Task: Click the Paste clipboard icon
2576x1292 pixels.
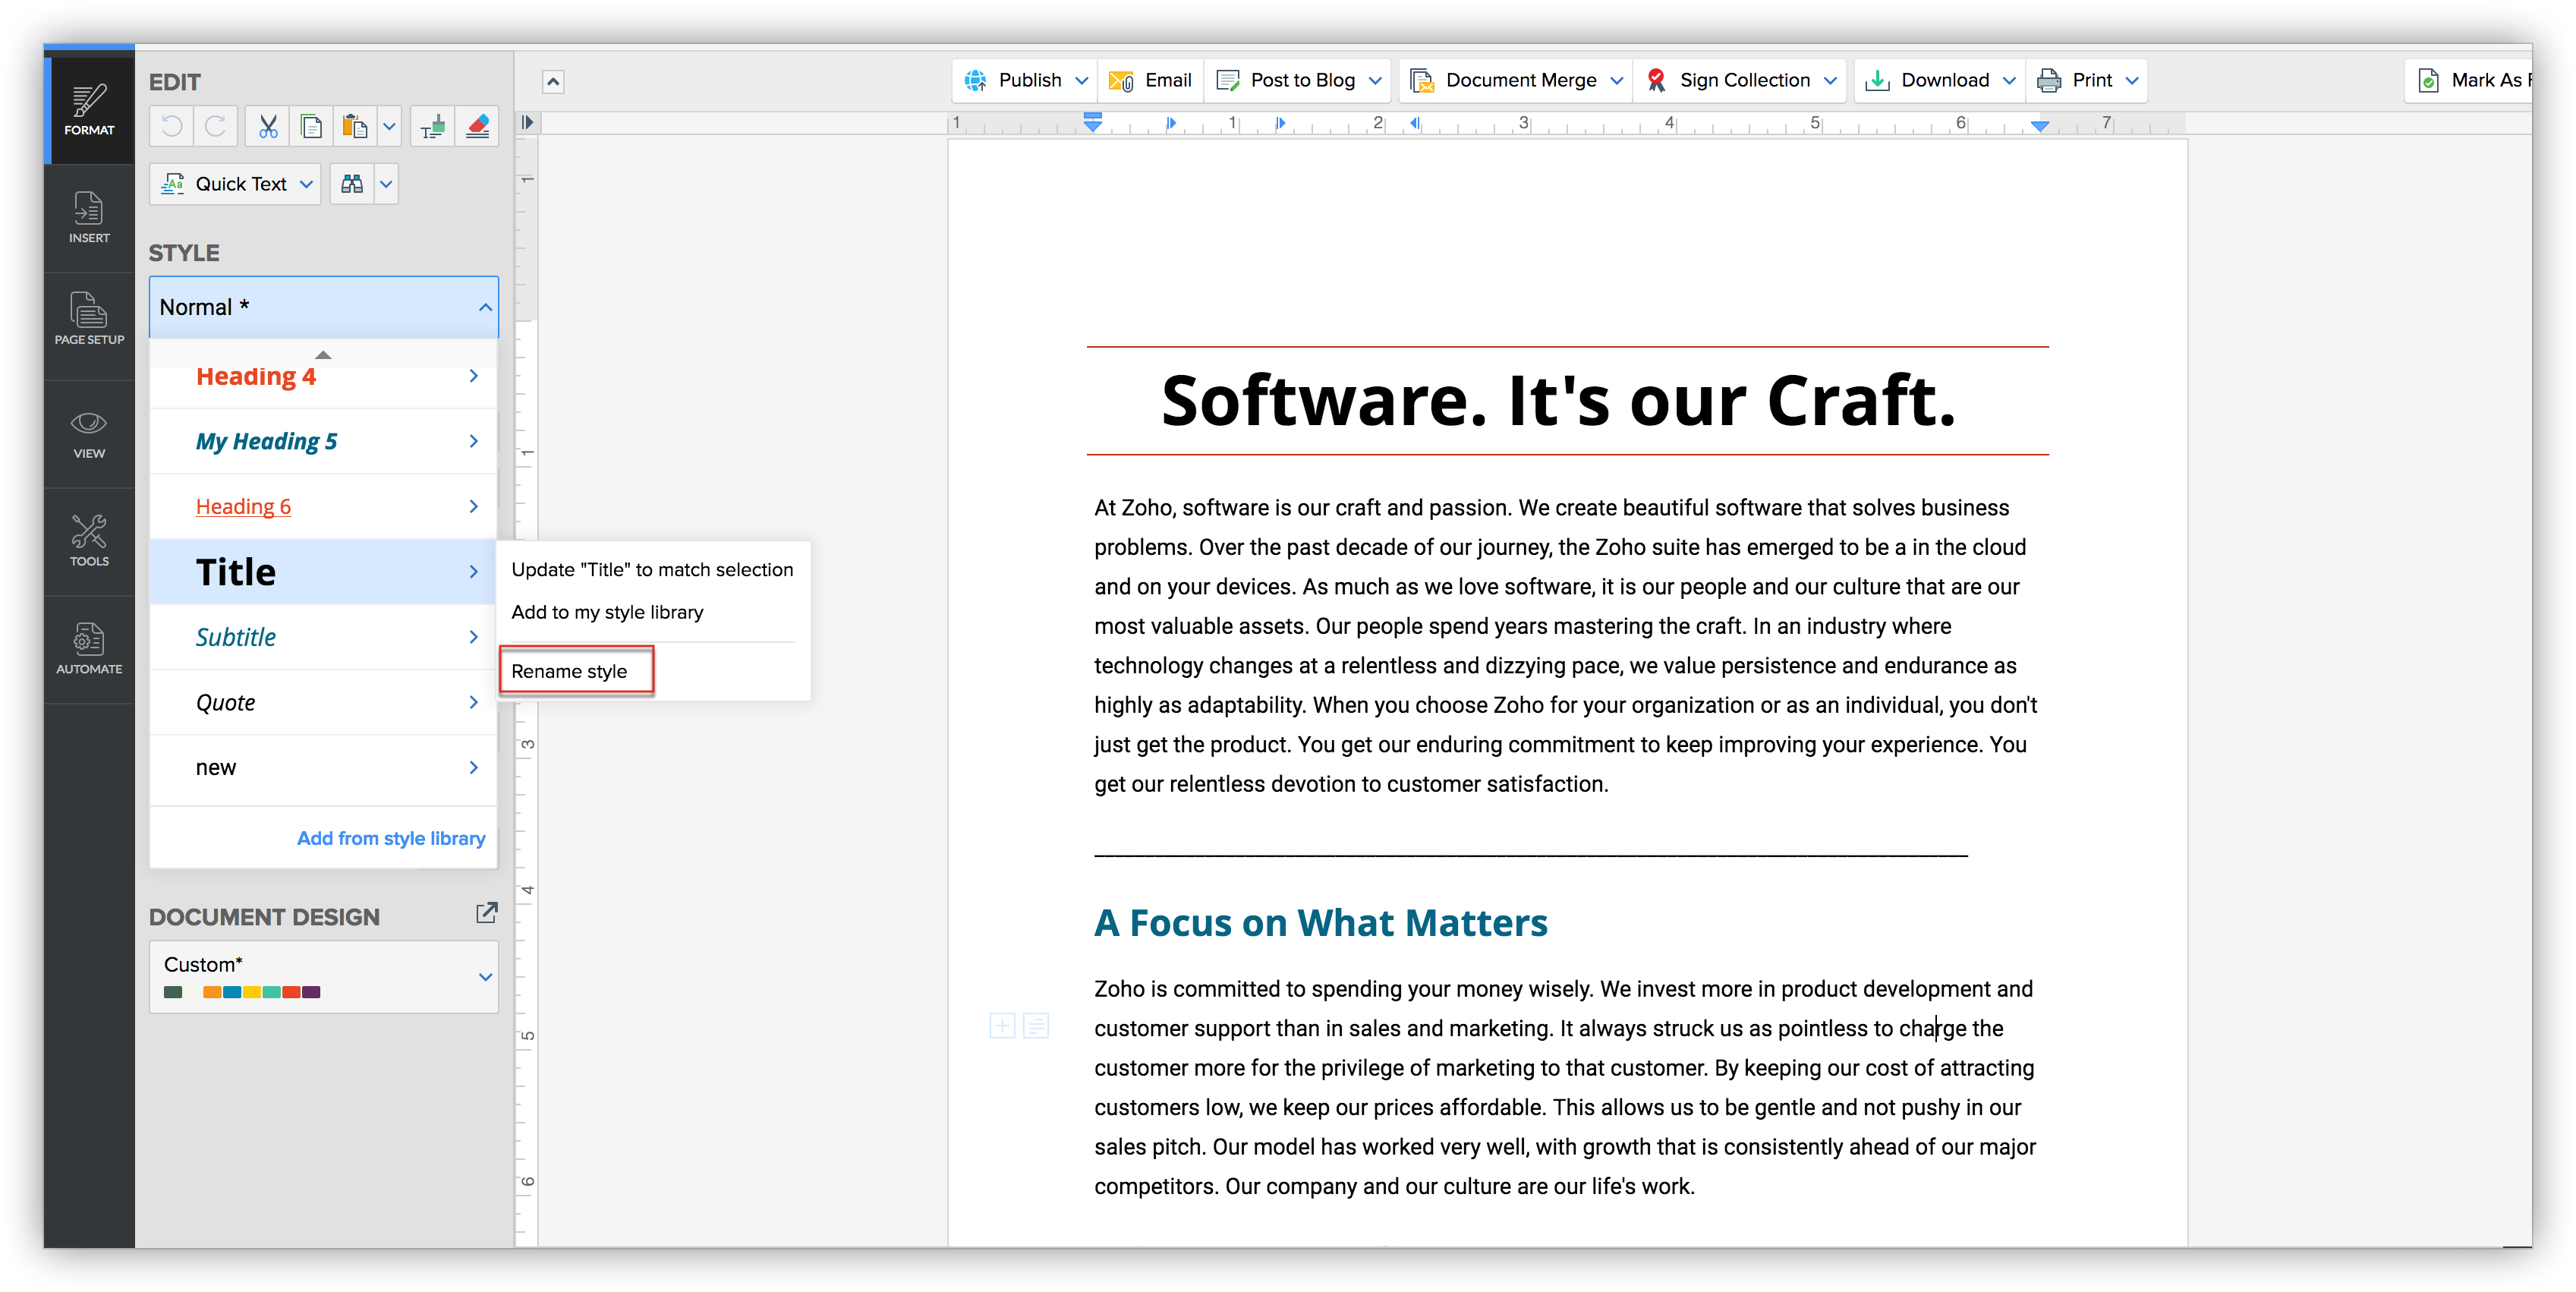Action: click(354, 126)
